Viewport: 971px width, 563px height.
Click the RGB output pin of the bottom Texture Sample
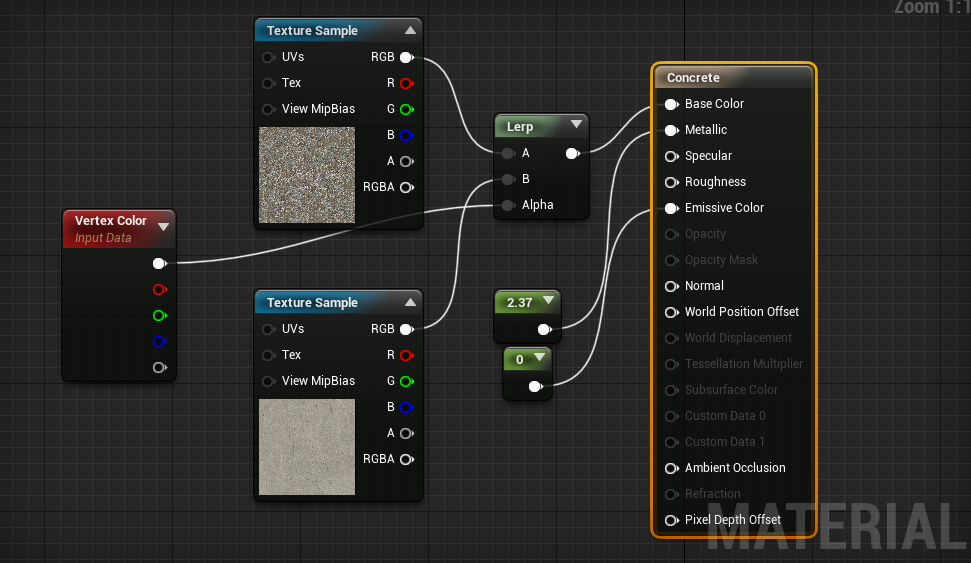pos(407,329)
